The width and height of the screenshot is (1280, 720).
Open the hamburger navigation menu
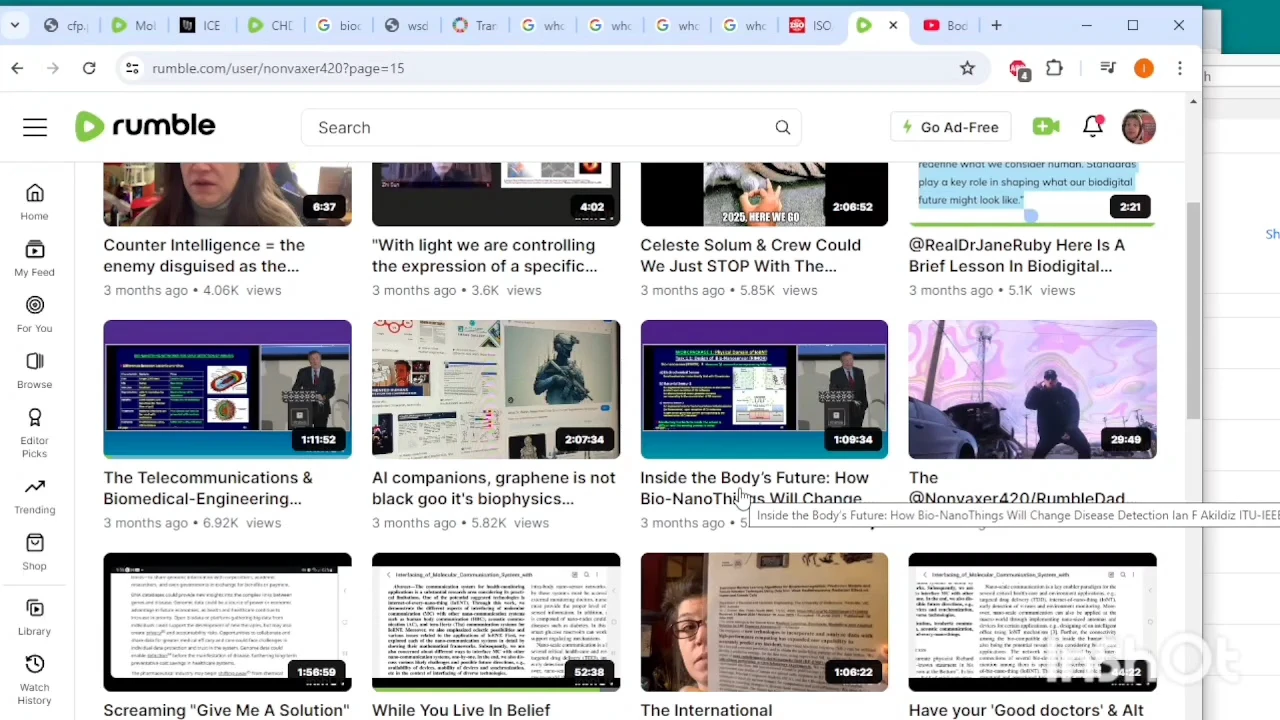pos(35,127)
